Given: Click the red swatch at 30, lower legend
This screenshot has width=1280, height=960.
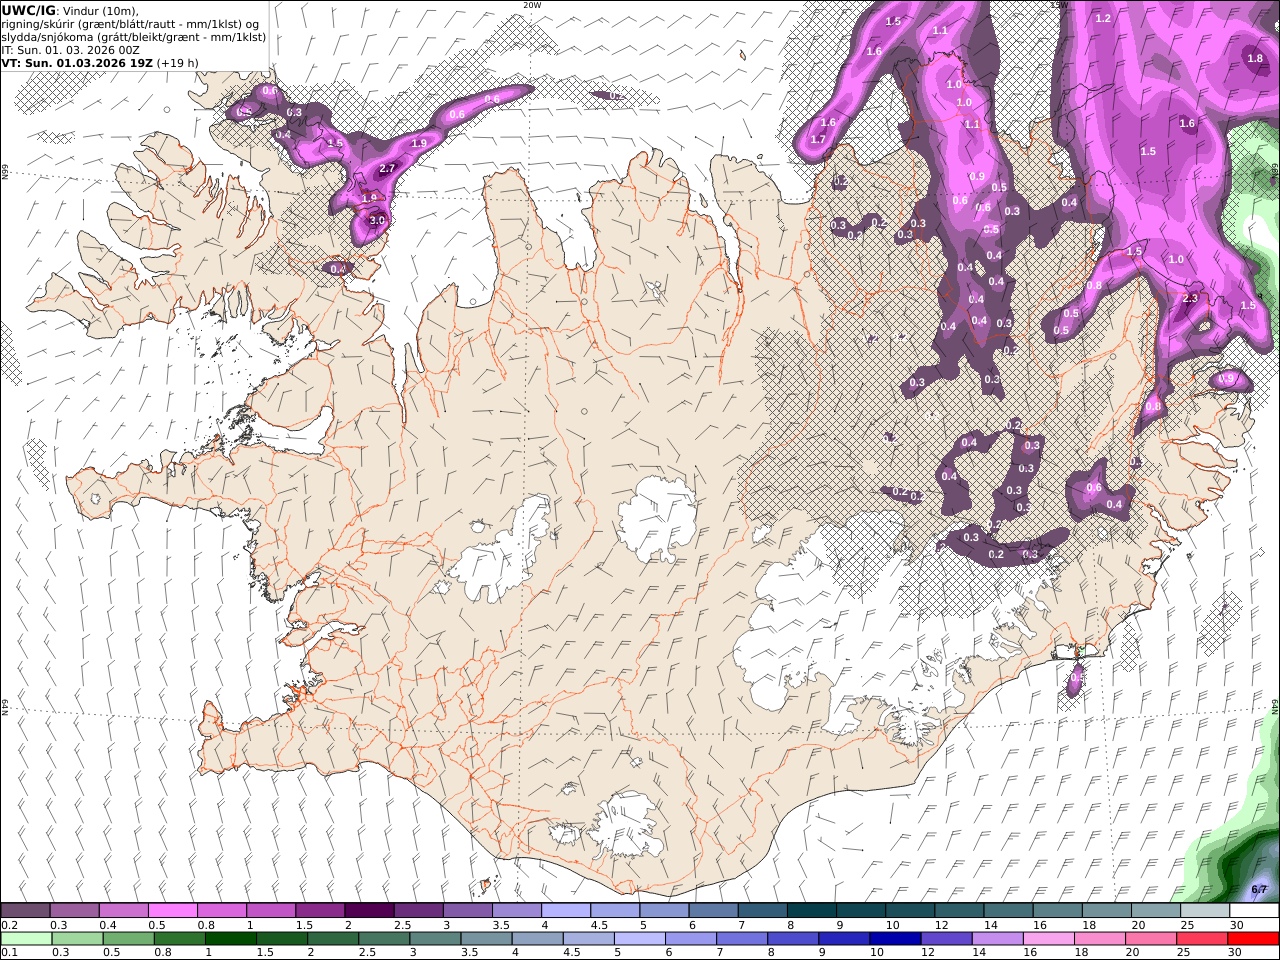Looking at the screenshot, I should (1254, 938).
